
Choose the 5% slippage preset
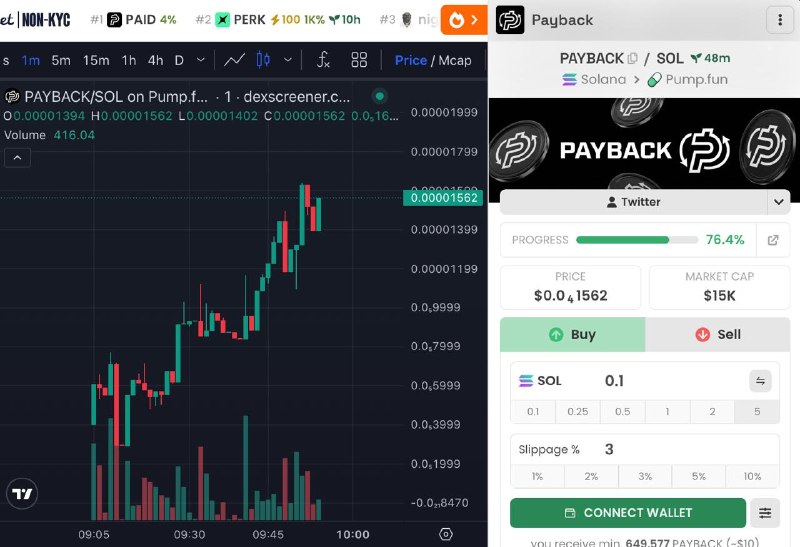(698, 476)
